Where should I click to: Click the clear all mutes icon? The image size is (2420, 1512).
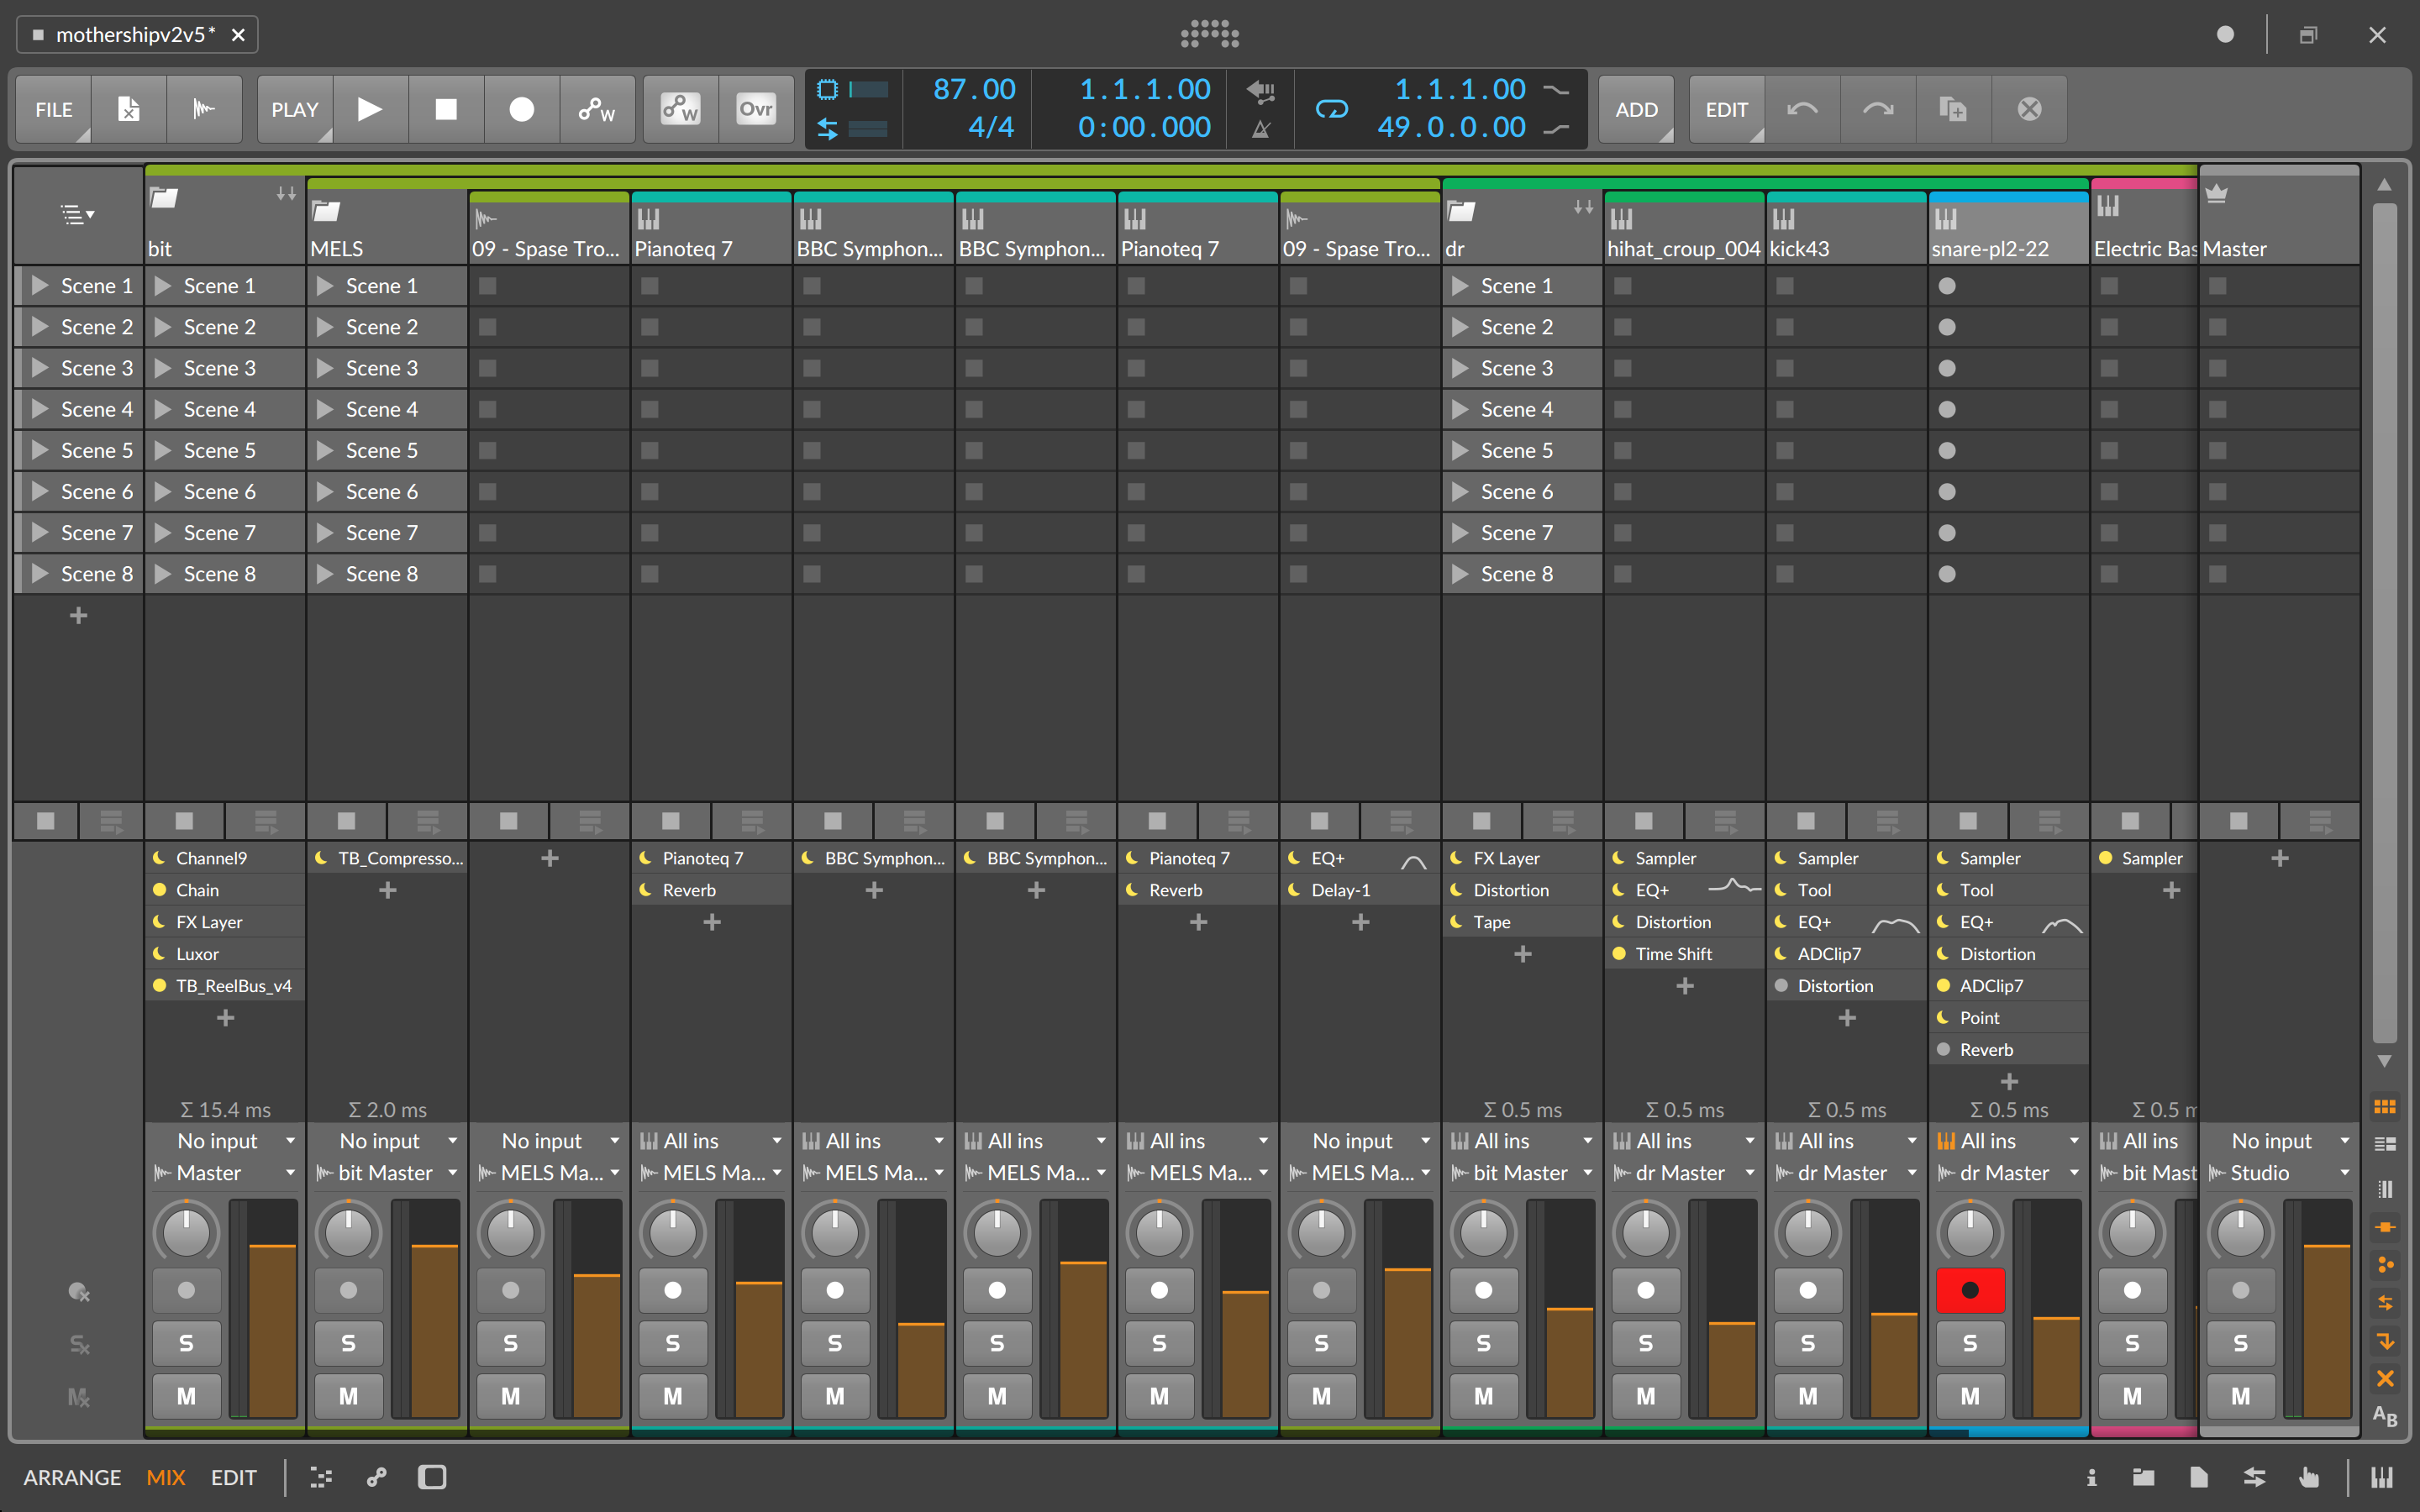(79, 1397)
